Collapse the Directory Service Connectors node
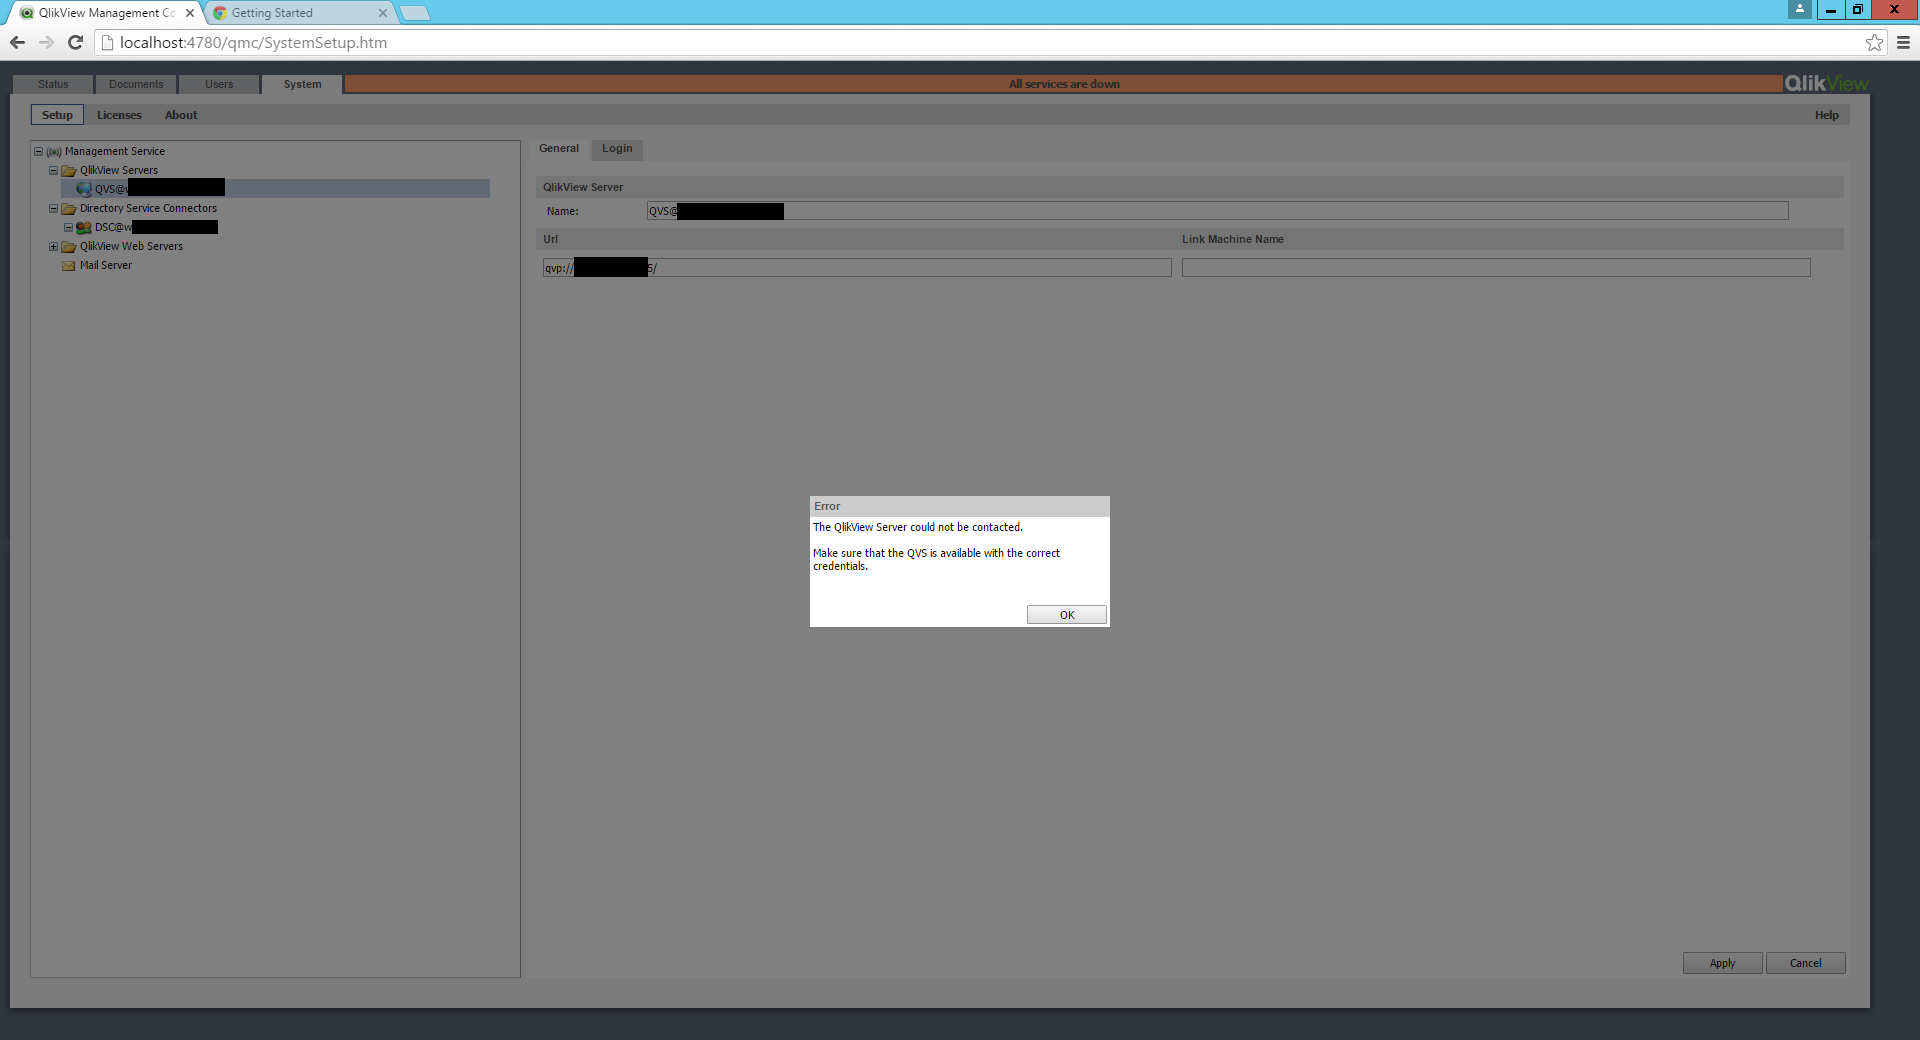Image resolution: width=1920 pixels, height=1040 pixels. pos(54,209)
